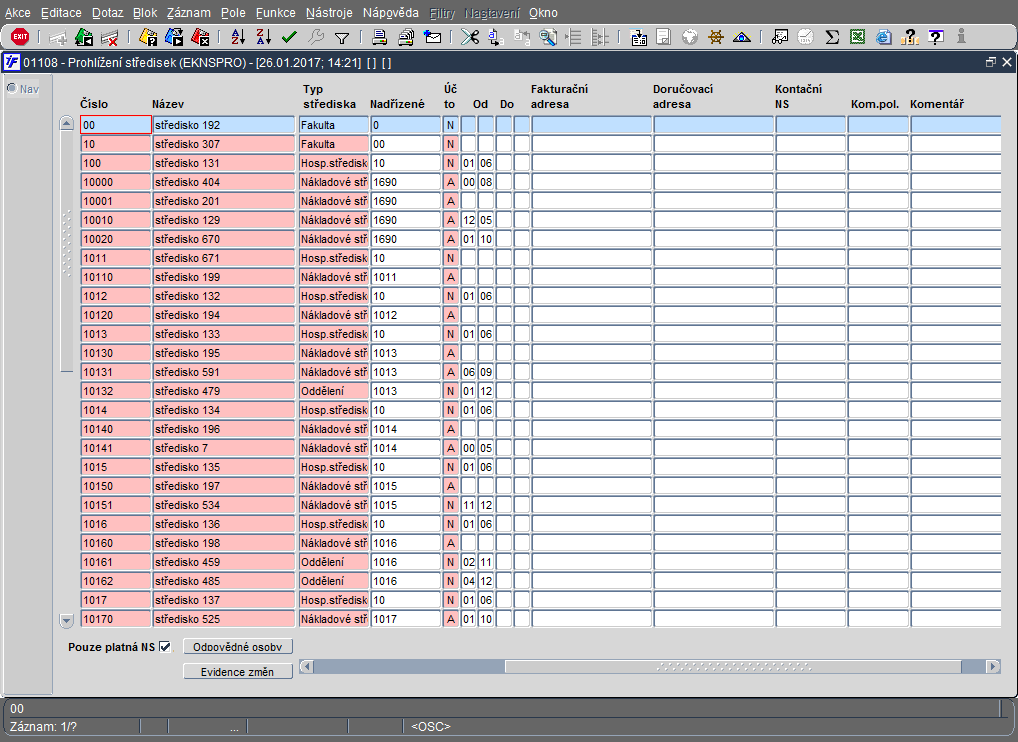Open the Akce menu

(x=18, y=12)
